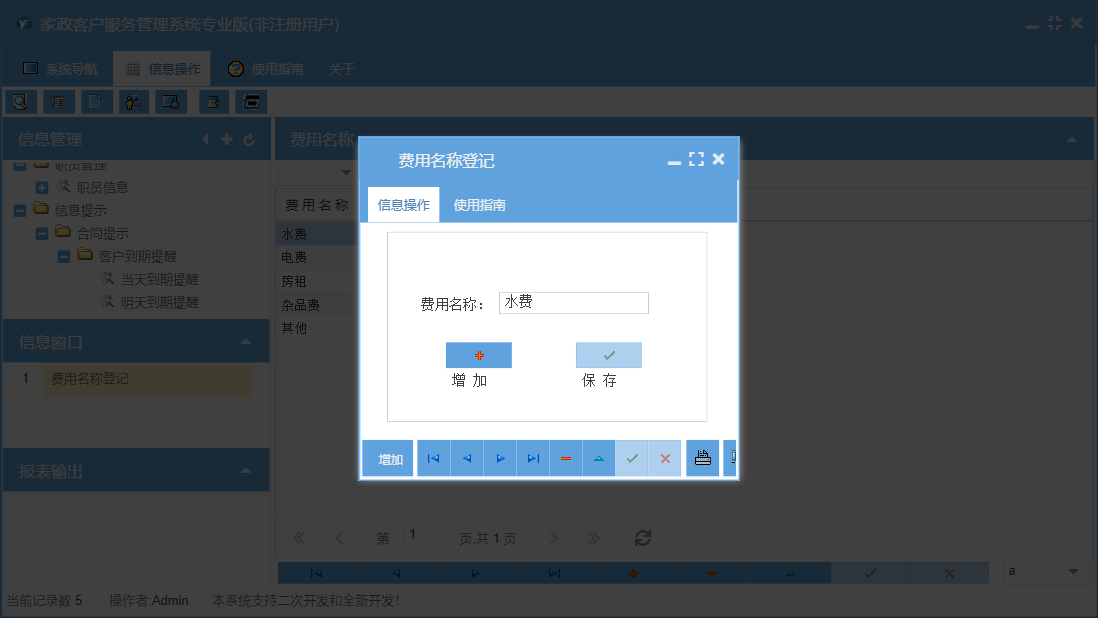Open the archive folder toolbar icon
Image resolution: width=1098 pixels, height=618 pixels.
click(x=250, y=101)
